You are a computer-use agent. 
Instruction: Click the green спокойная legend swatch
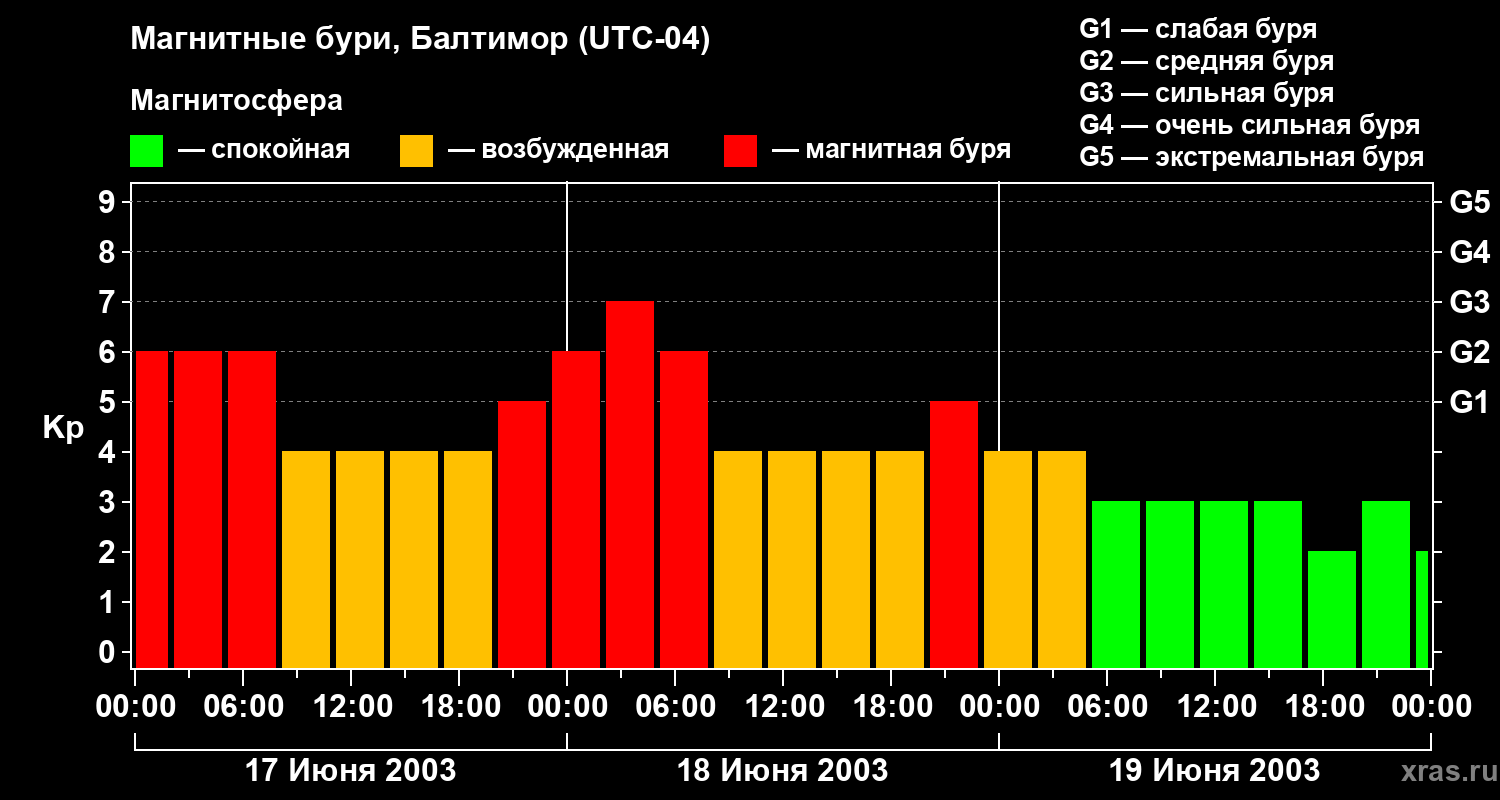[146, 151]
